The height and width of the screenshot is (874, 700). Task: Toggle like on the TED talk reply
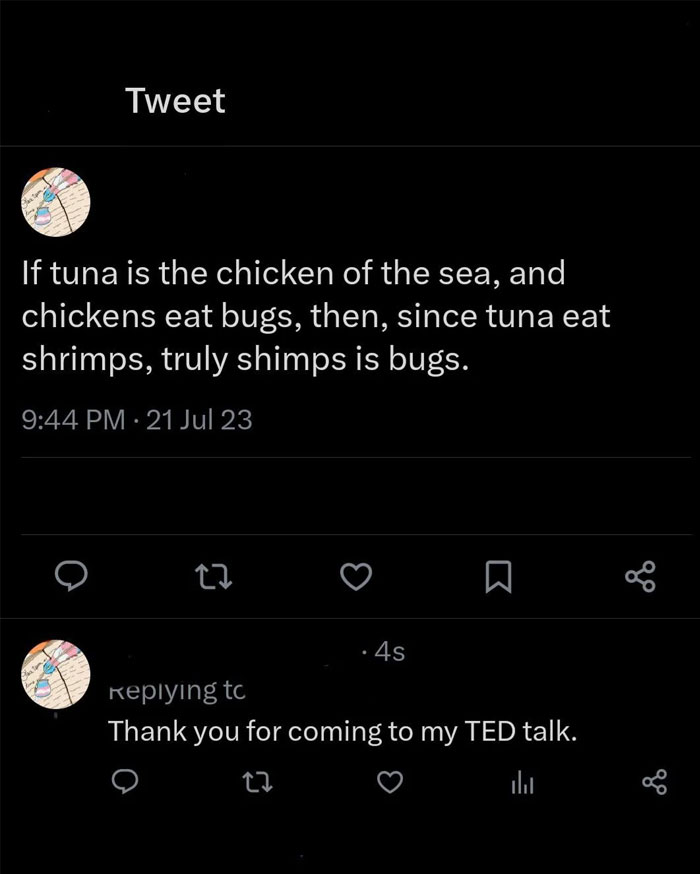(390, 785)
